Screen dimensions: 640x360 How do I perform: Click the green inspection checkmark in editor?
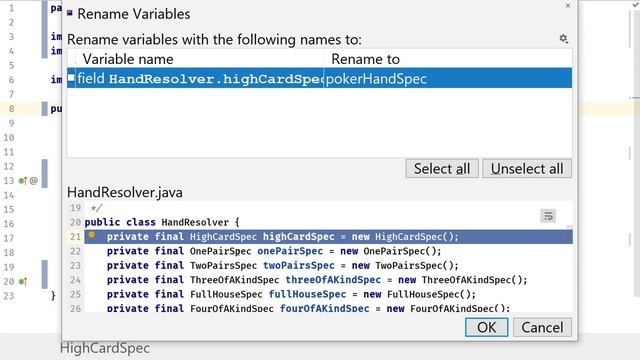(636, 4)
